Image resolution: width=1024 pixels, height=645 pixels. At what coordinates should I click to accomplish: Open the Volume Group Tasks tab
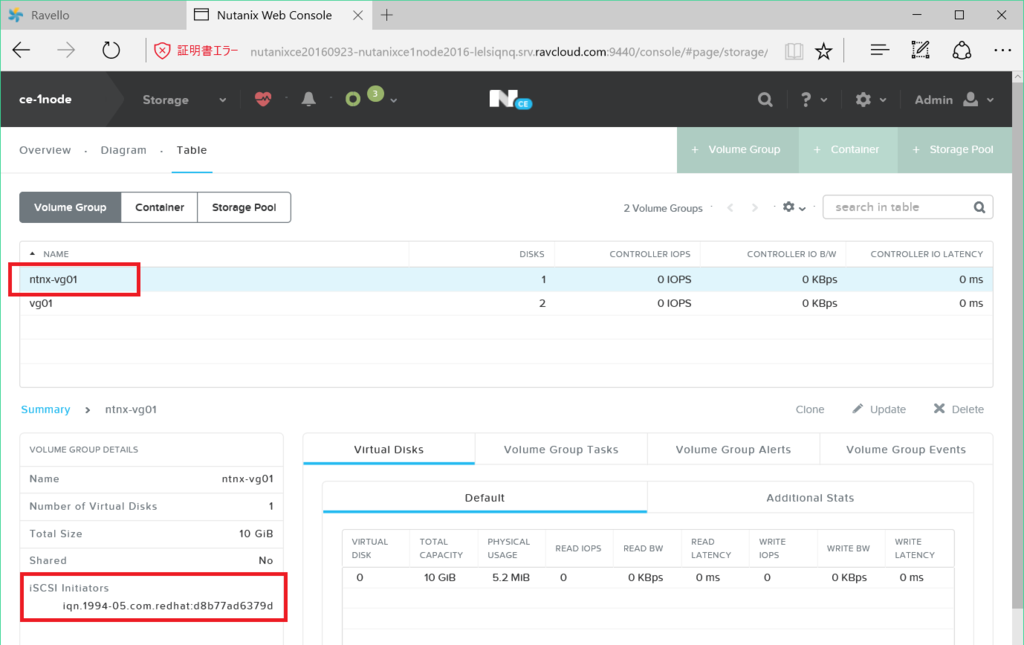[561, 449]
